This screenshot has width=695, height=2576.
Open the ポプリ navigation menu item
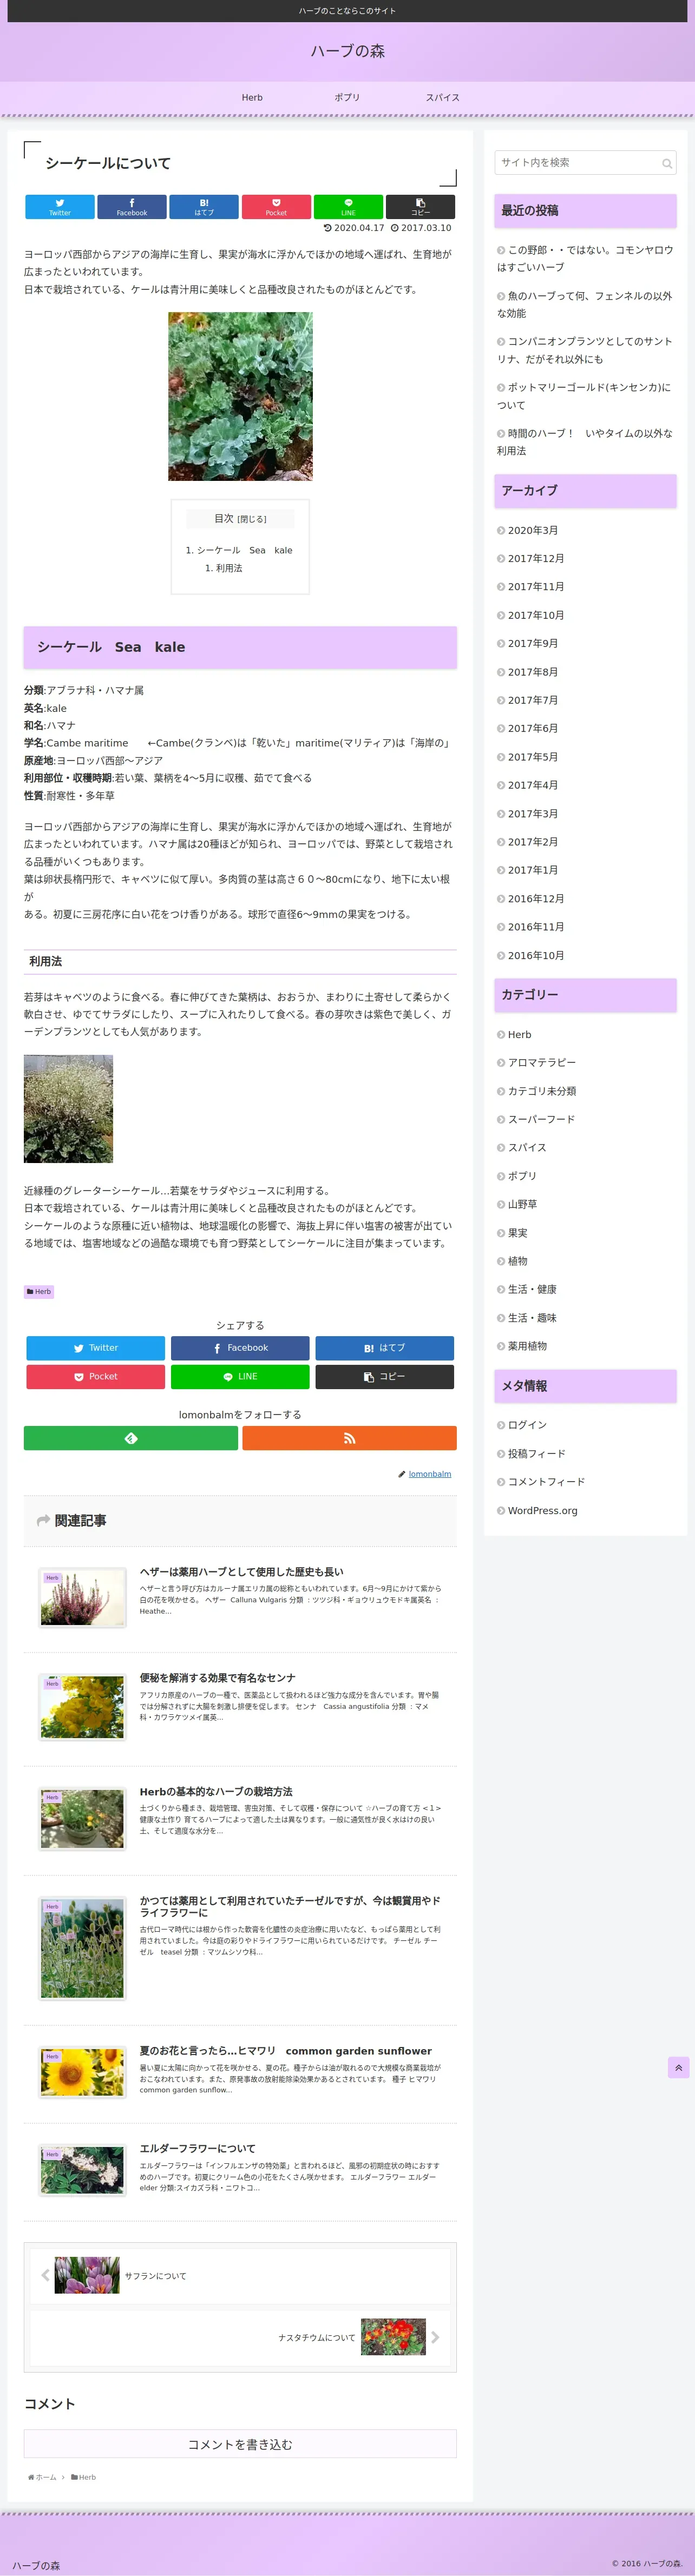[x=347, y=98]
